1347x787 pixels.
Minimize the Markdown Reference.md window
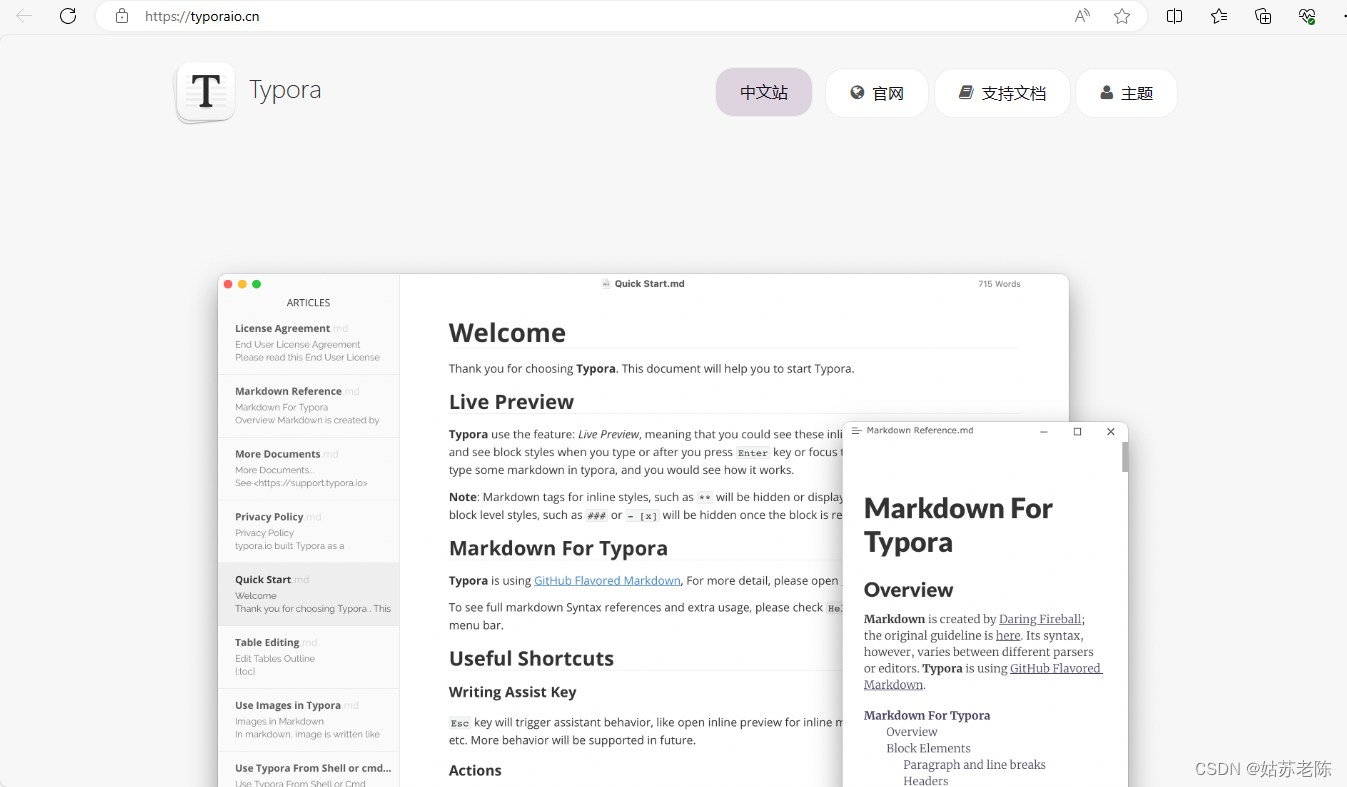point(1044,432)
